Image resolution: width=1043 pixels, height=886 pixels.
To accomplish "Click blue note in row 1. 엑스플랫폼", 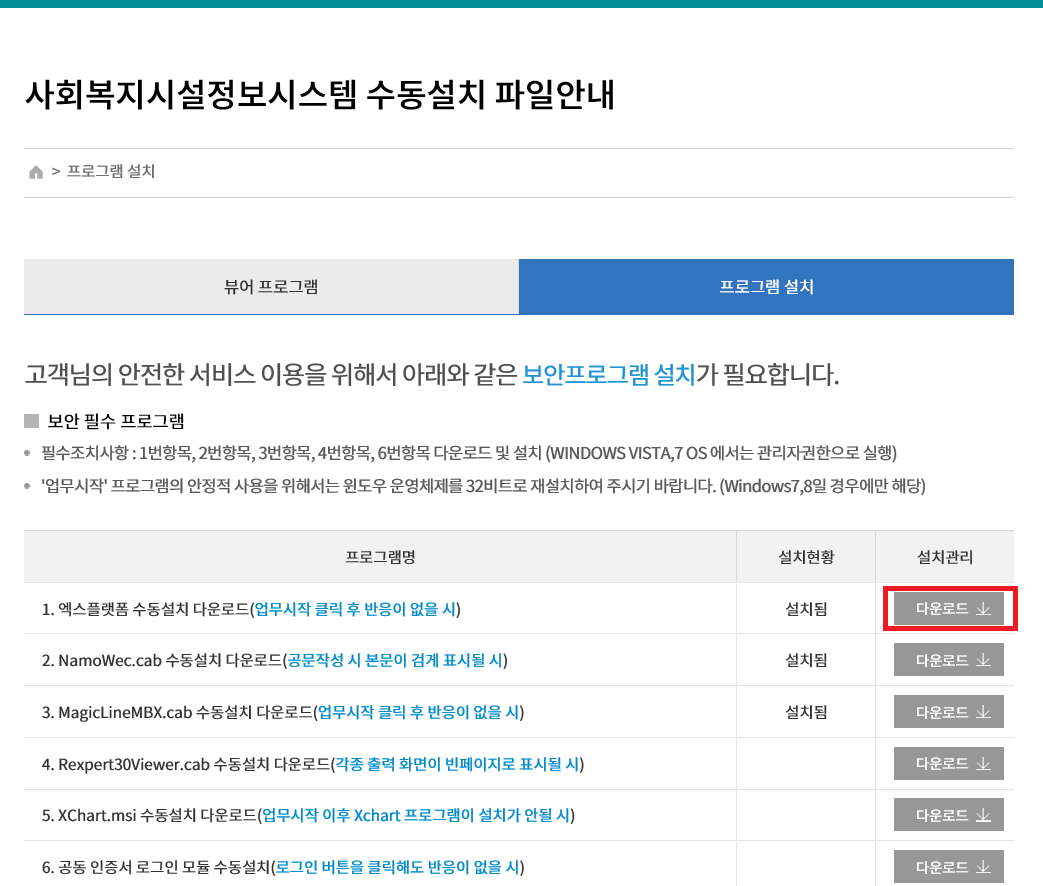I will 355,609.
